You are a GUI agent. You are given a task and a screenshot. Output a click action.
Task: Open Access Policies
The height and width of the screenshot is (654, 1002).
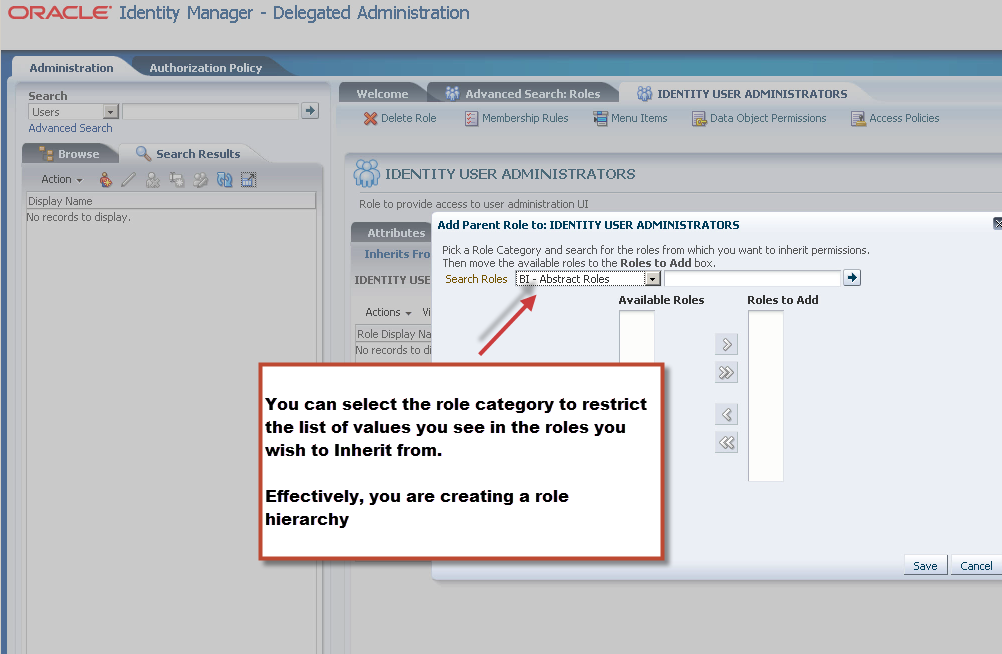tap(895, 118)
